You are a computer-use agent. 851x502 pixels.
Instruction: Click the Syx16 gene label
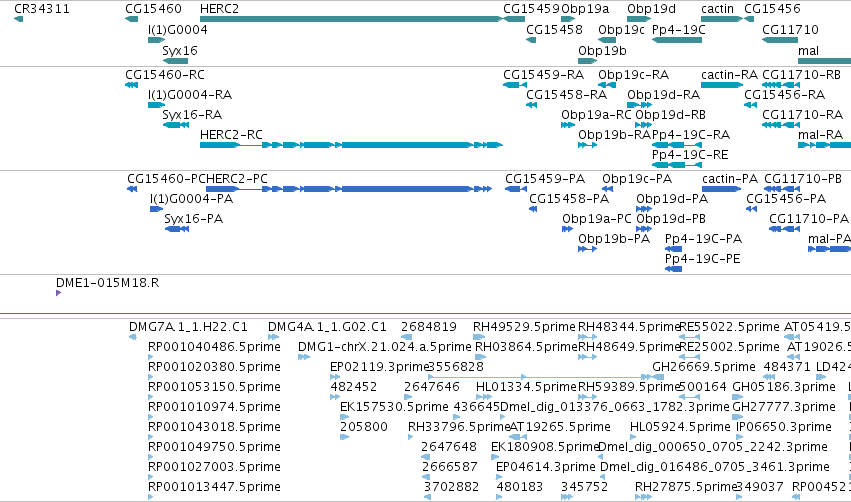click(180, 50)
